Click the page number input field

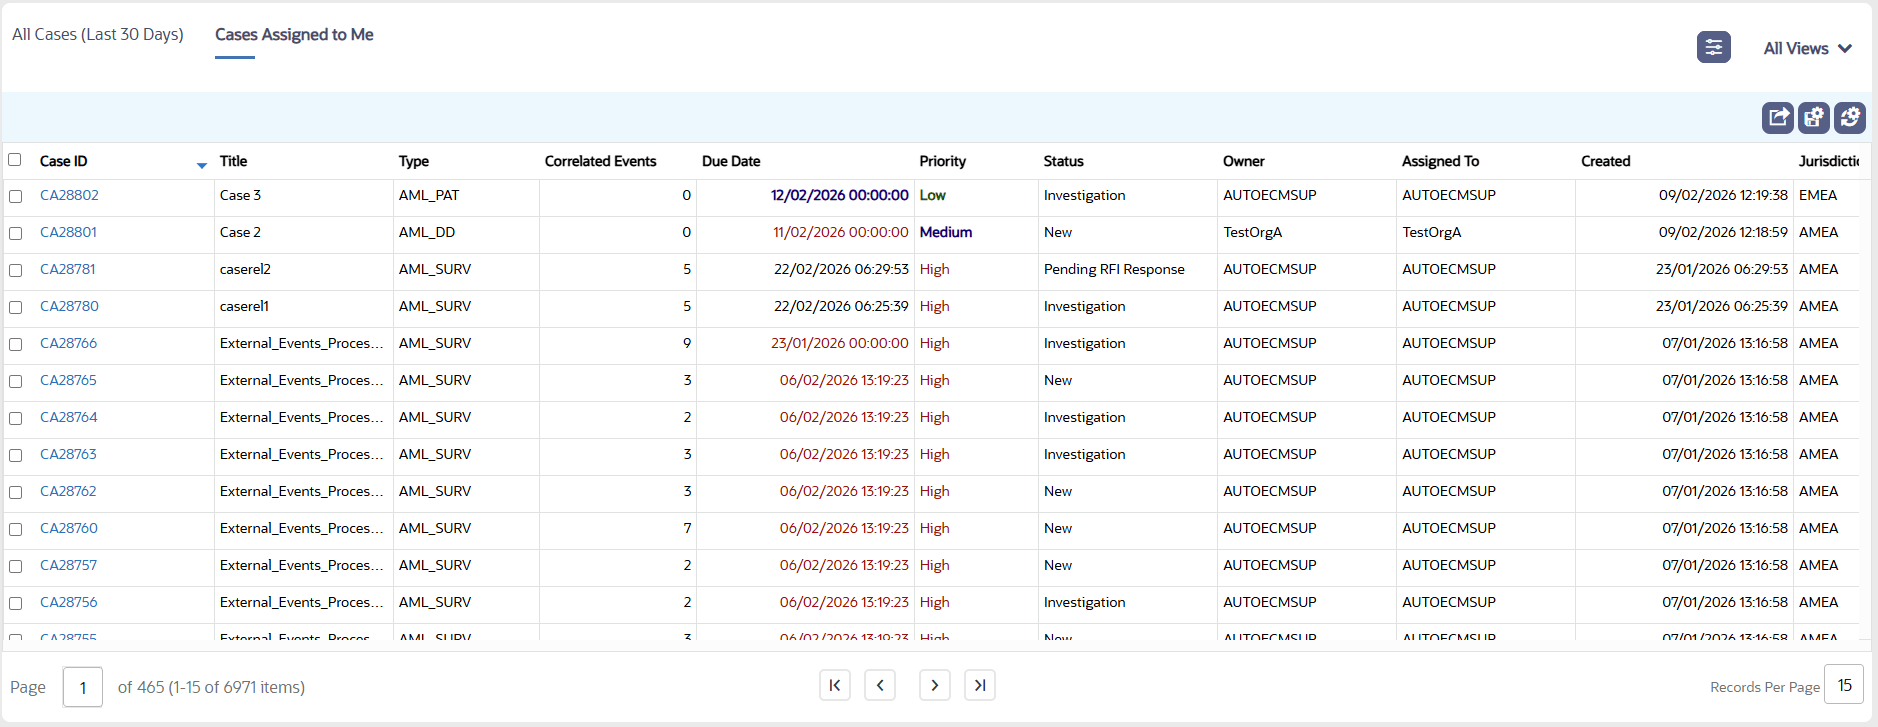tap(83, 687)
